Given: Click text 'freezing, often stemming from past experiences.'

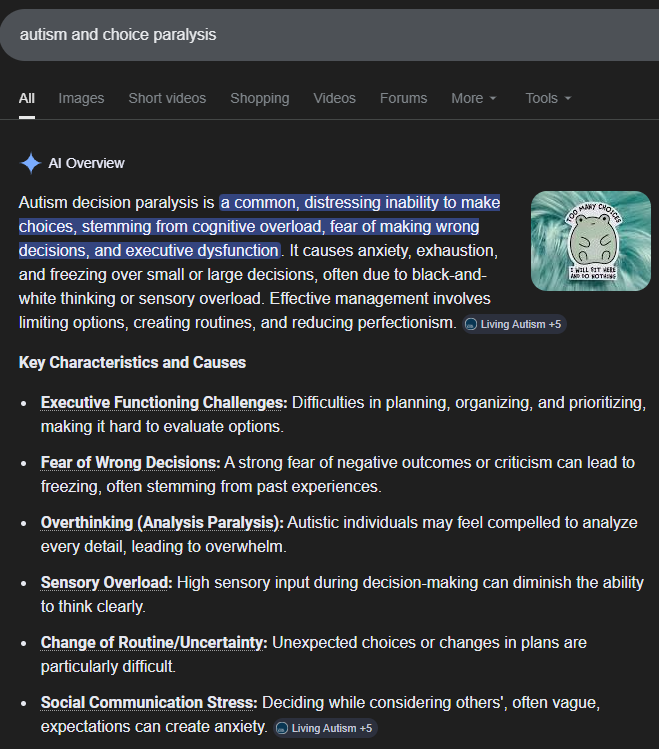Looking at the screenshot, I should pos(211,487).
